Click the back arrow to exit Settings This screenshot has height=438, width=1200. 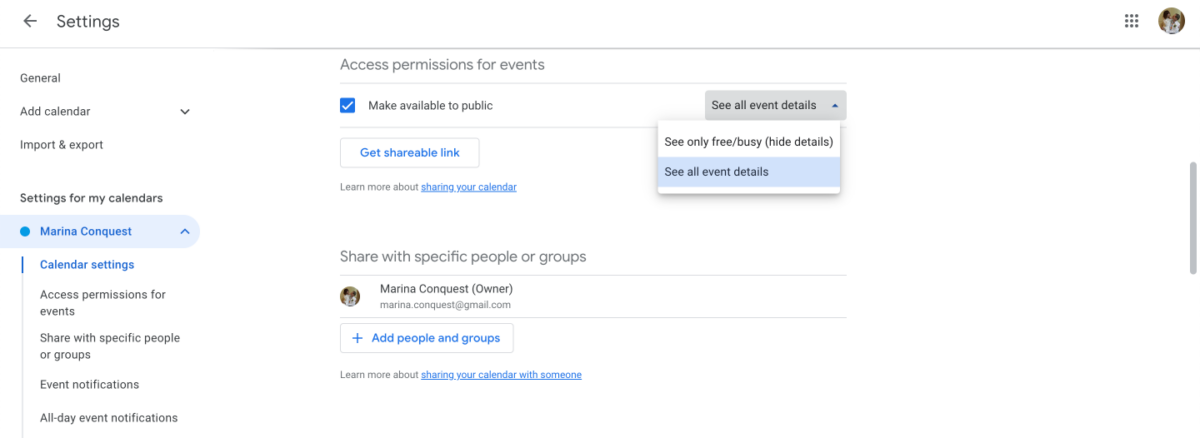tap(30, 21)
